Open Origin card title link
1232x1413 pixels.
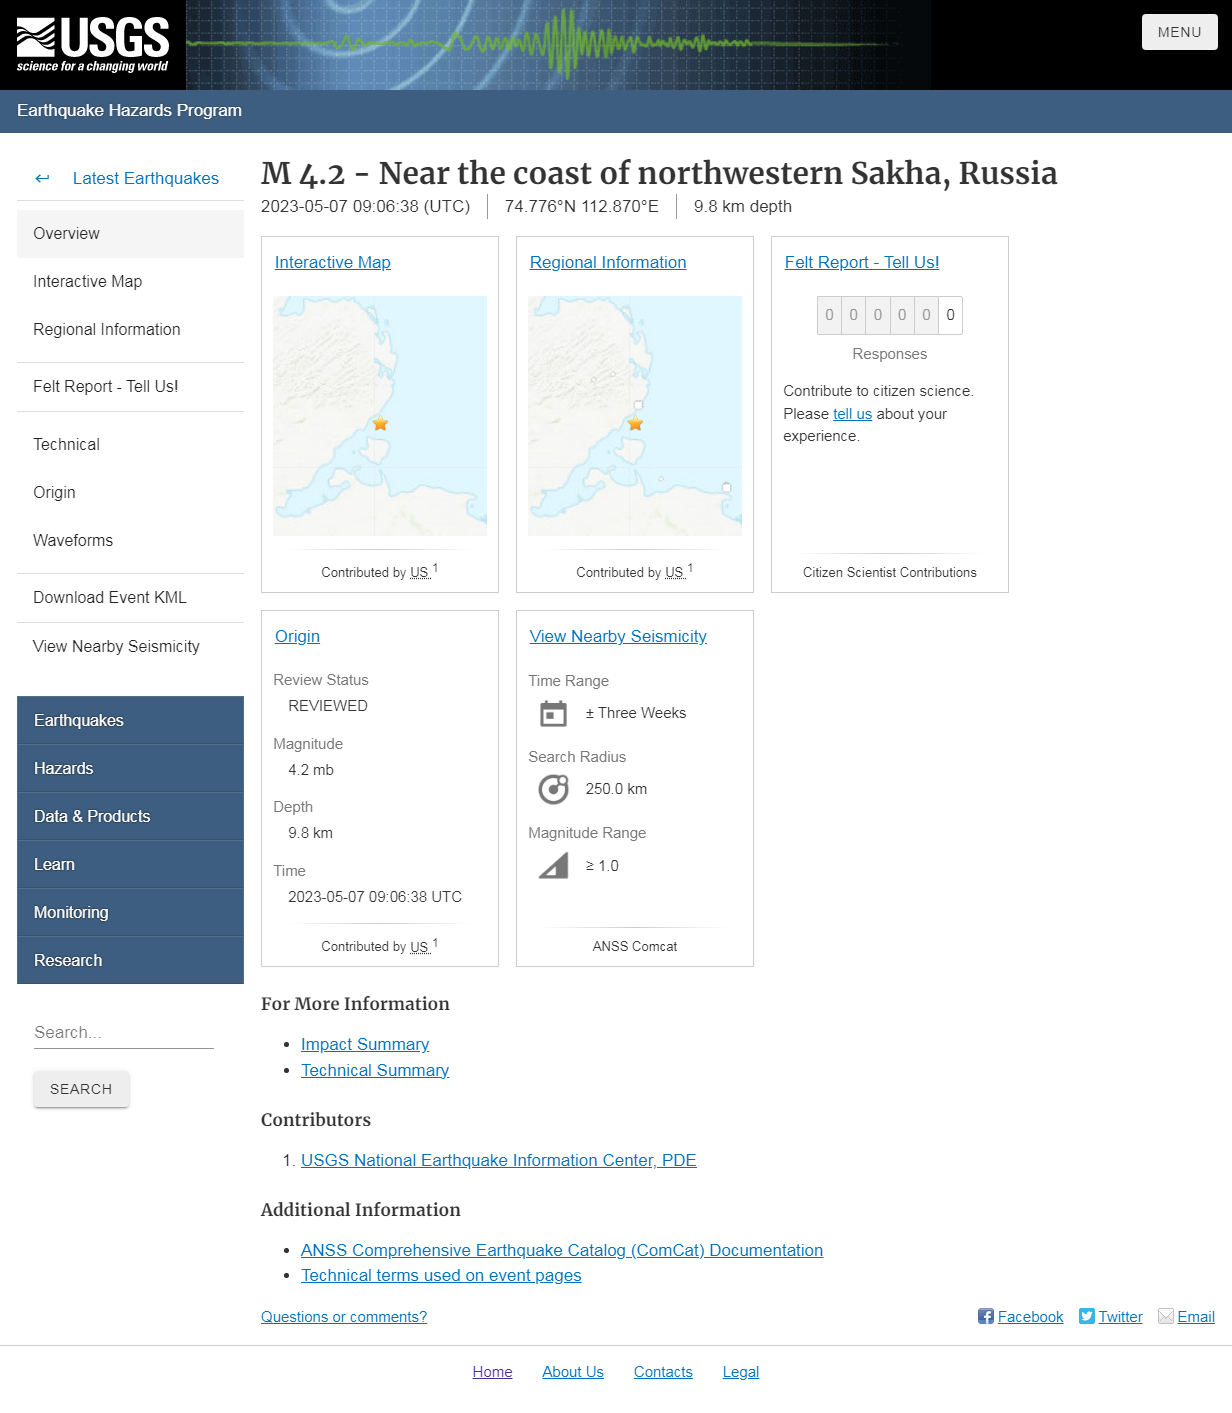tap(297, 636)
